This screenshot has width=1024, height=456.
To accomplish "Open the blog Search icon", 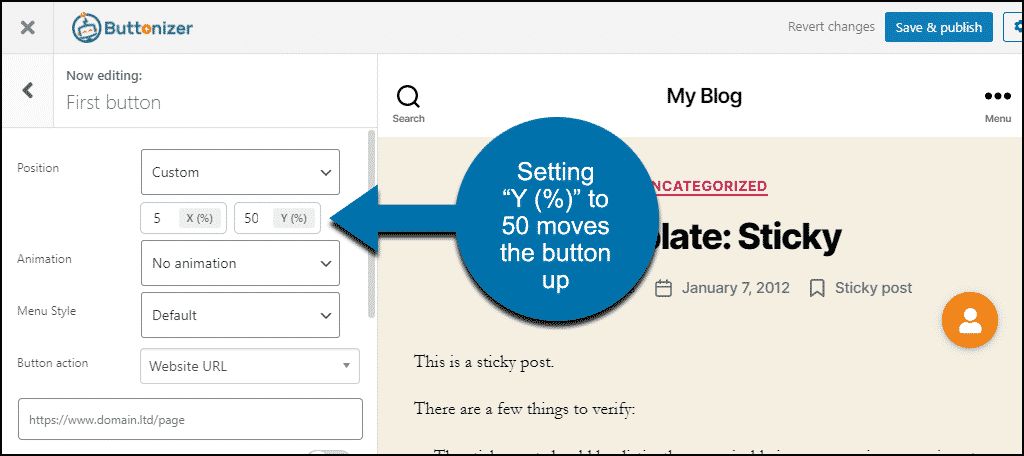I will [x=408, y=103].
